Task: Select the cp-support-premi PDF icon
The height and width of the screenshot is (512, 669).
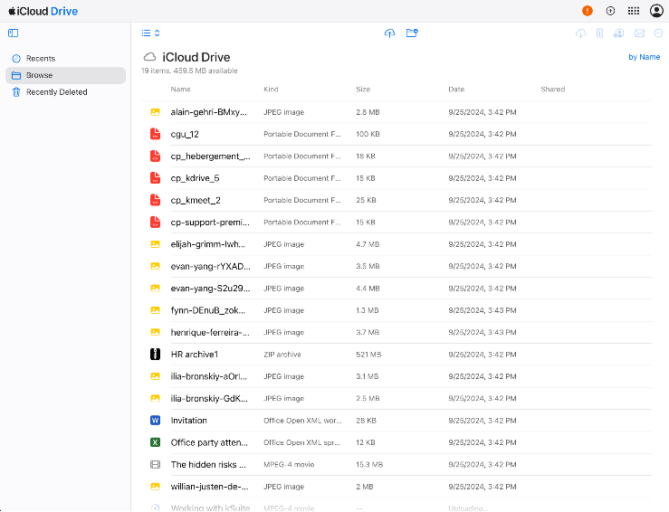Action: click(155, 222)
